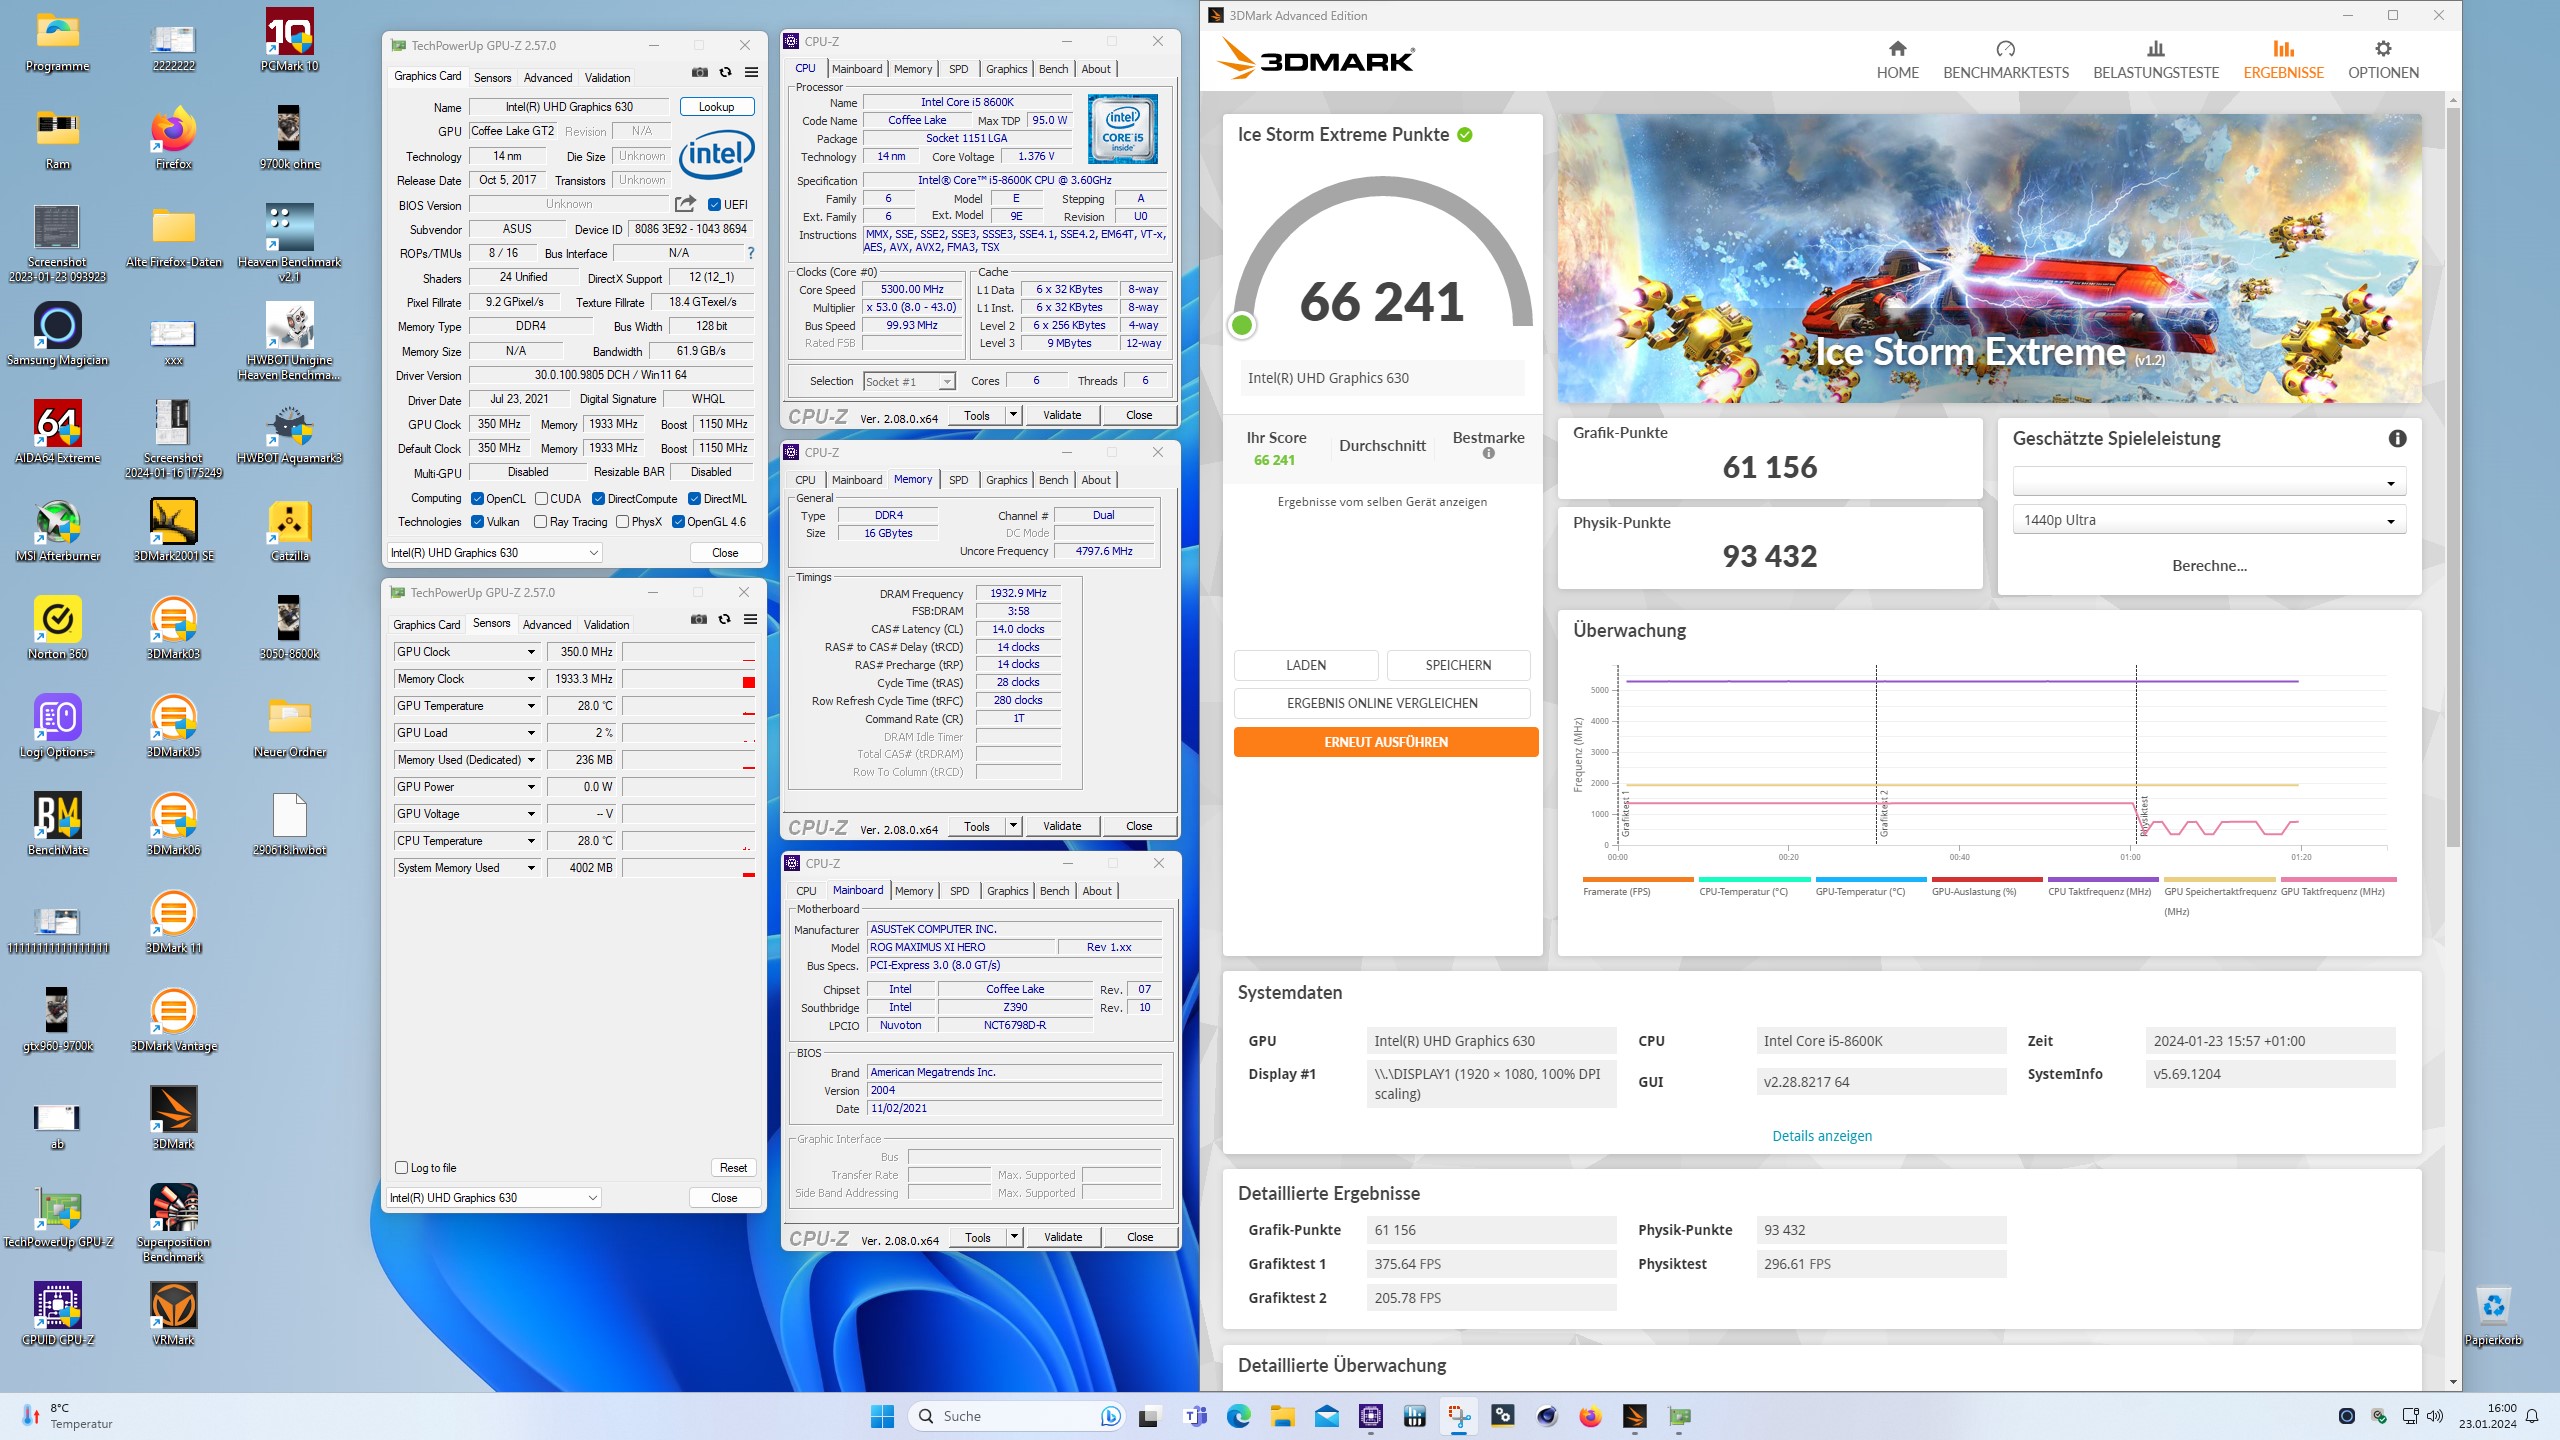This screenshot has width=2560, height=1440.
Task: Open Superposition Benchmark desktop icon
Action: pos(173,1223)
